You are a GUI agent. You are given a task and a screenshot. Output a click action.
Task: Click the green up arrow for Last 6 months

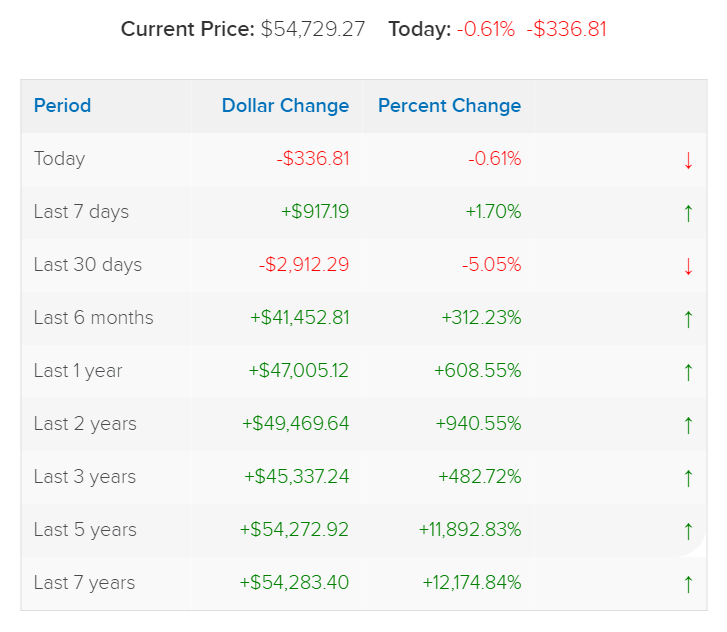tap(688, 319)
